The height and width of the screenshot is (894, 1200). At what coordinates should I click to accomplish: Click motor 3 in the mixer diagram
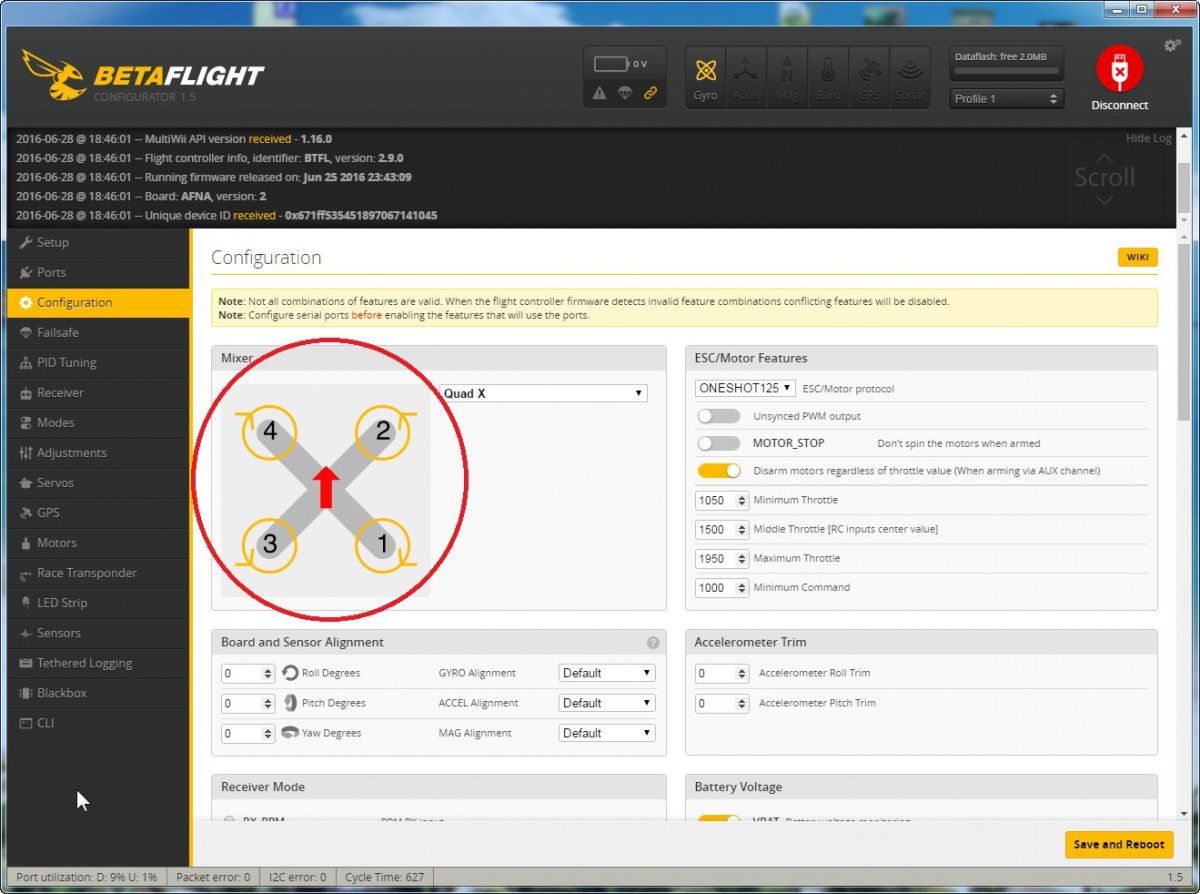pos(270,544)
